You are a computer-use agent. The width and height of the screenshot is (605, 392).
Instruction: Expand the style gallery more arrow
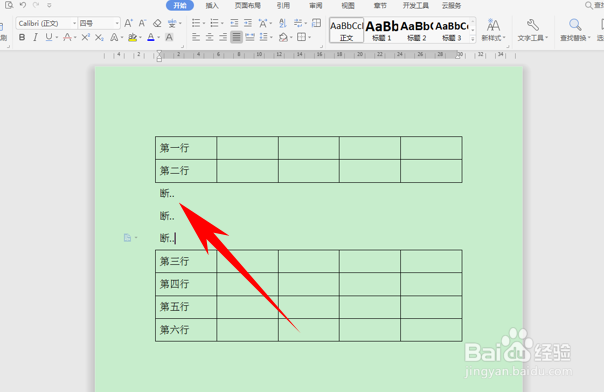point(473,39)
